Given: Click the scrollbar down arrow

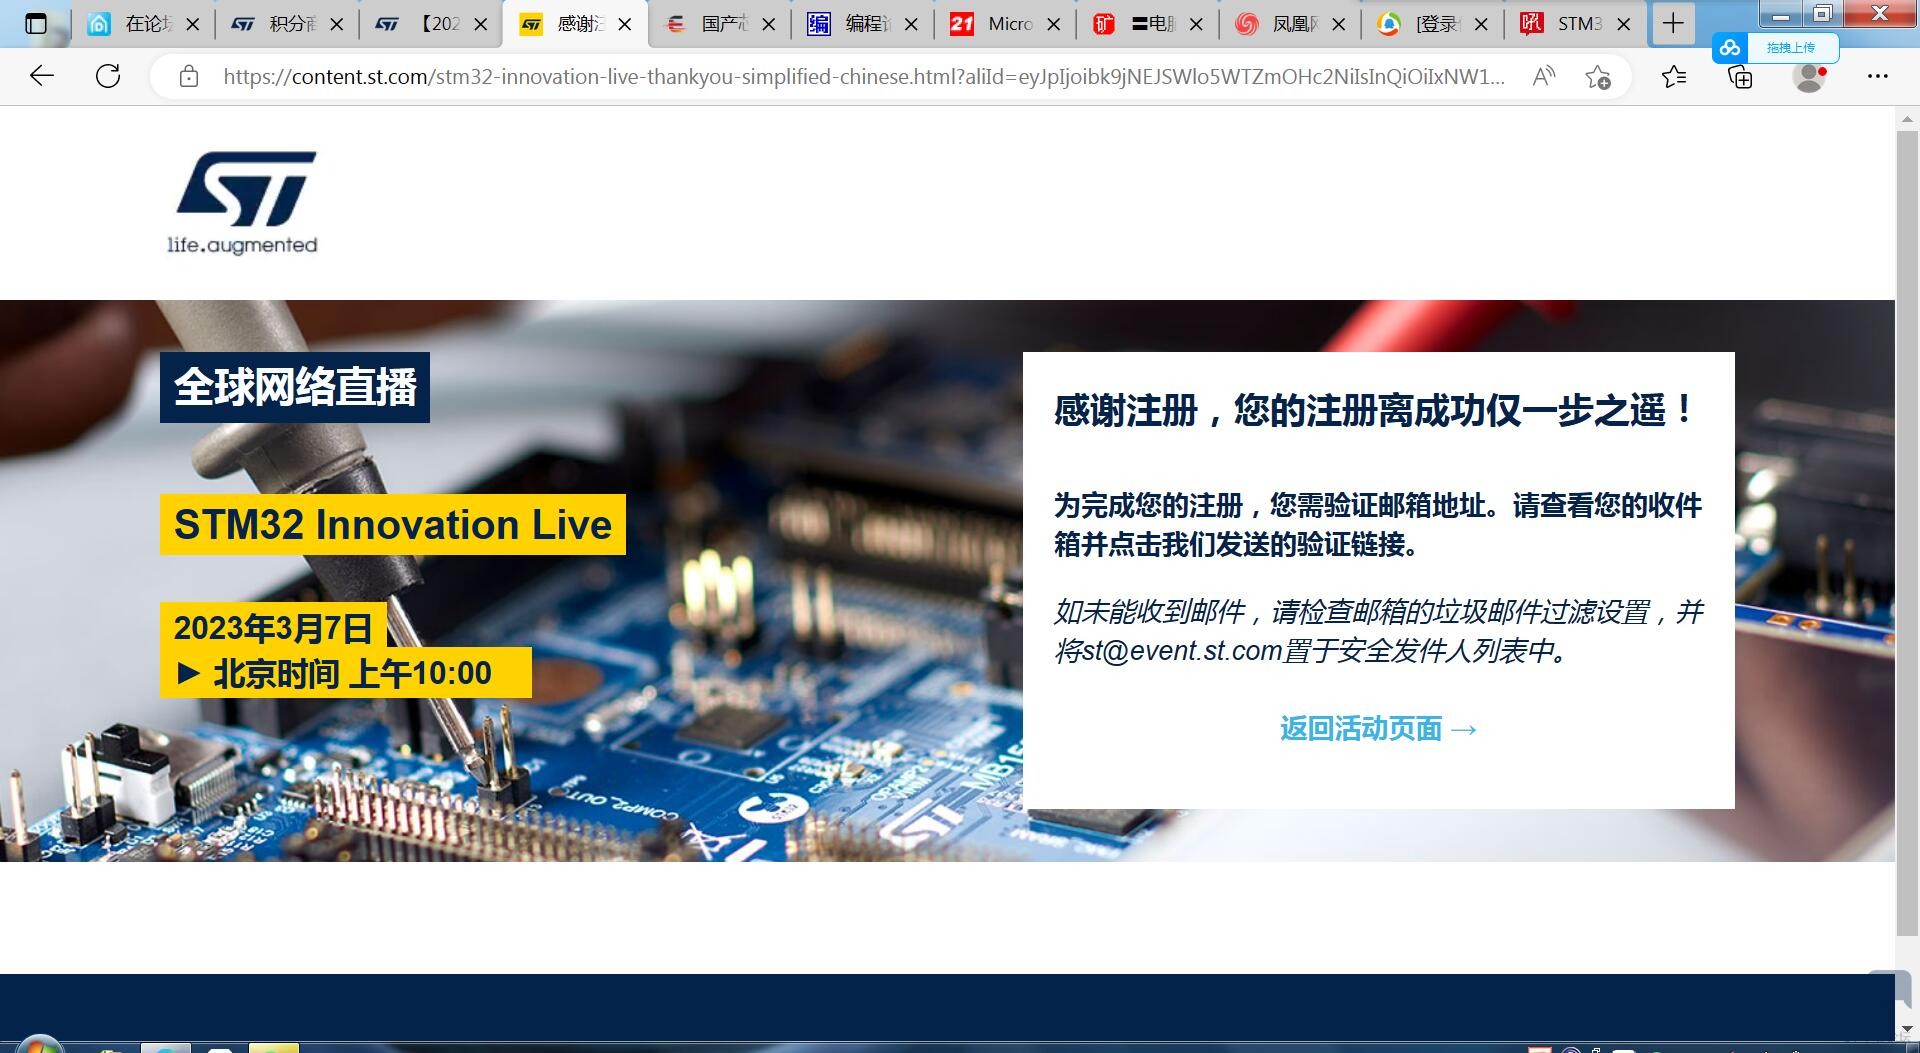Looking at the screenshot, I should pos(1907,1029).
